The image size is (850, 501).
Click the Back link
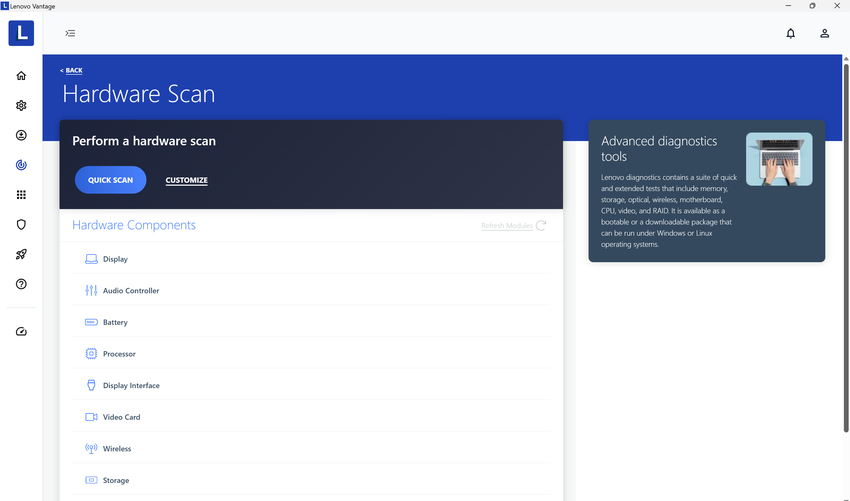point(72,71)
